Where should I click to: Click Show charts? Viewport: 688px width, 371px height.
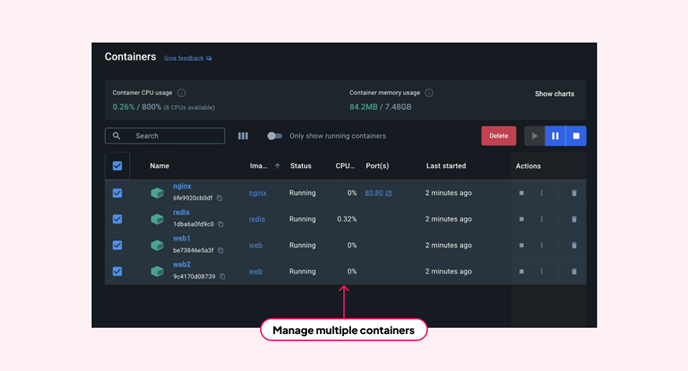point(554,94)
